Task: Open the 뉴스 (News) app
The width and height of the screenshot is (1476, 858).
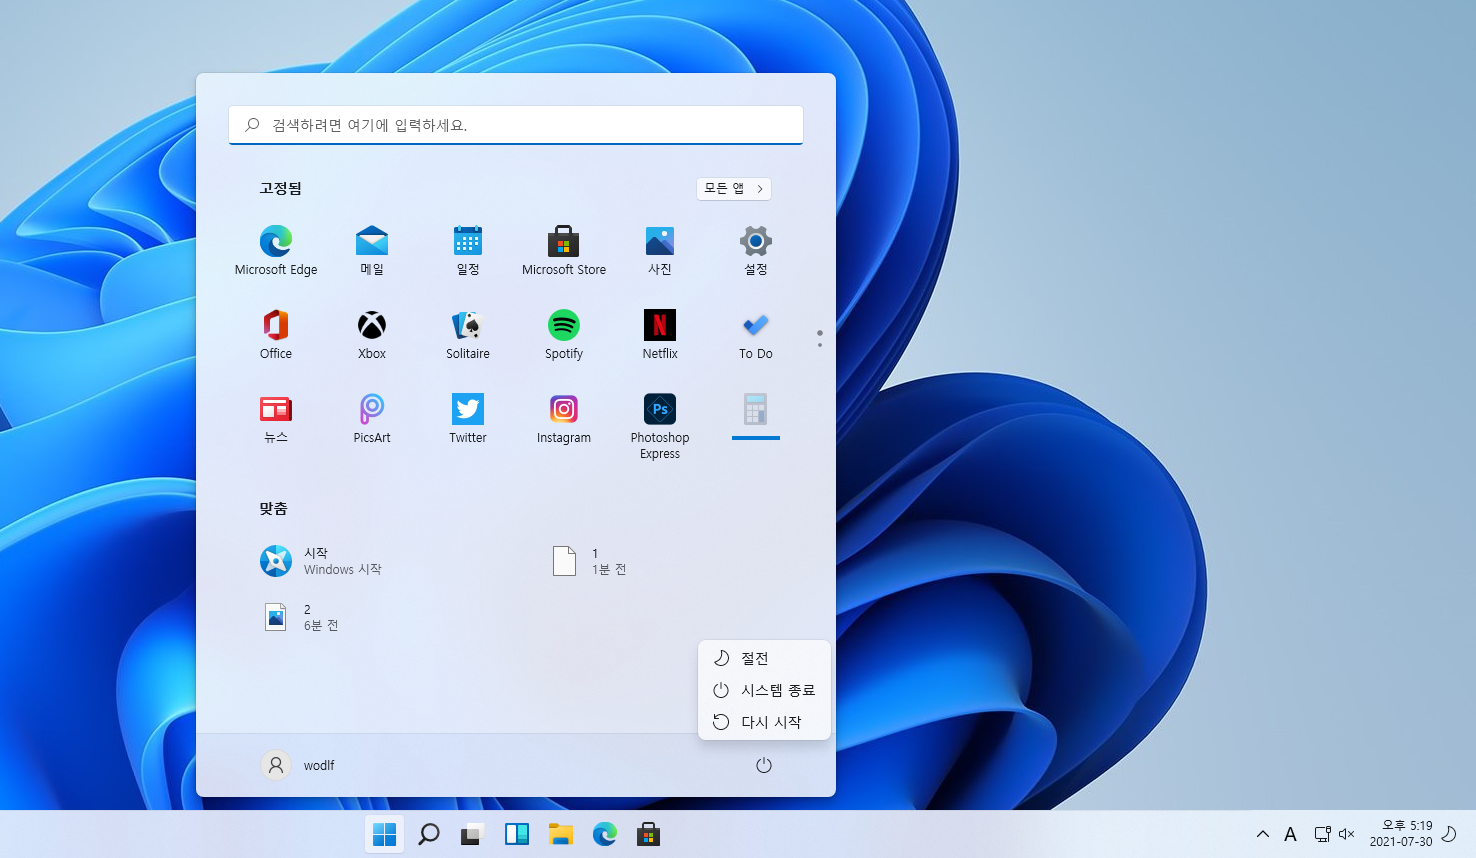Action: click(276, 418)
